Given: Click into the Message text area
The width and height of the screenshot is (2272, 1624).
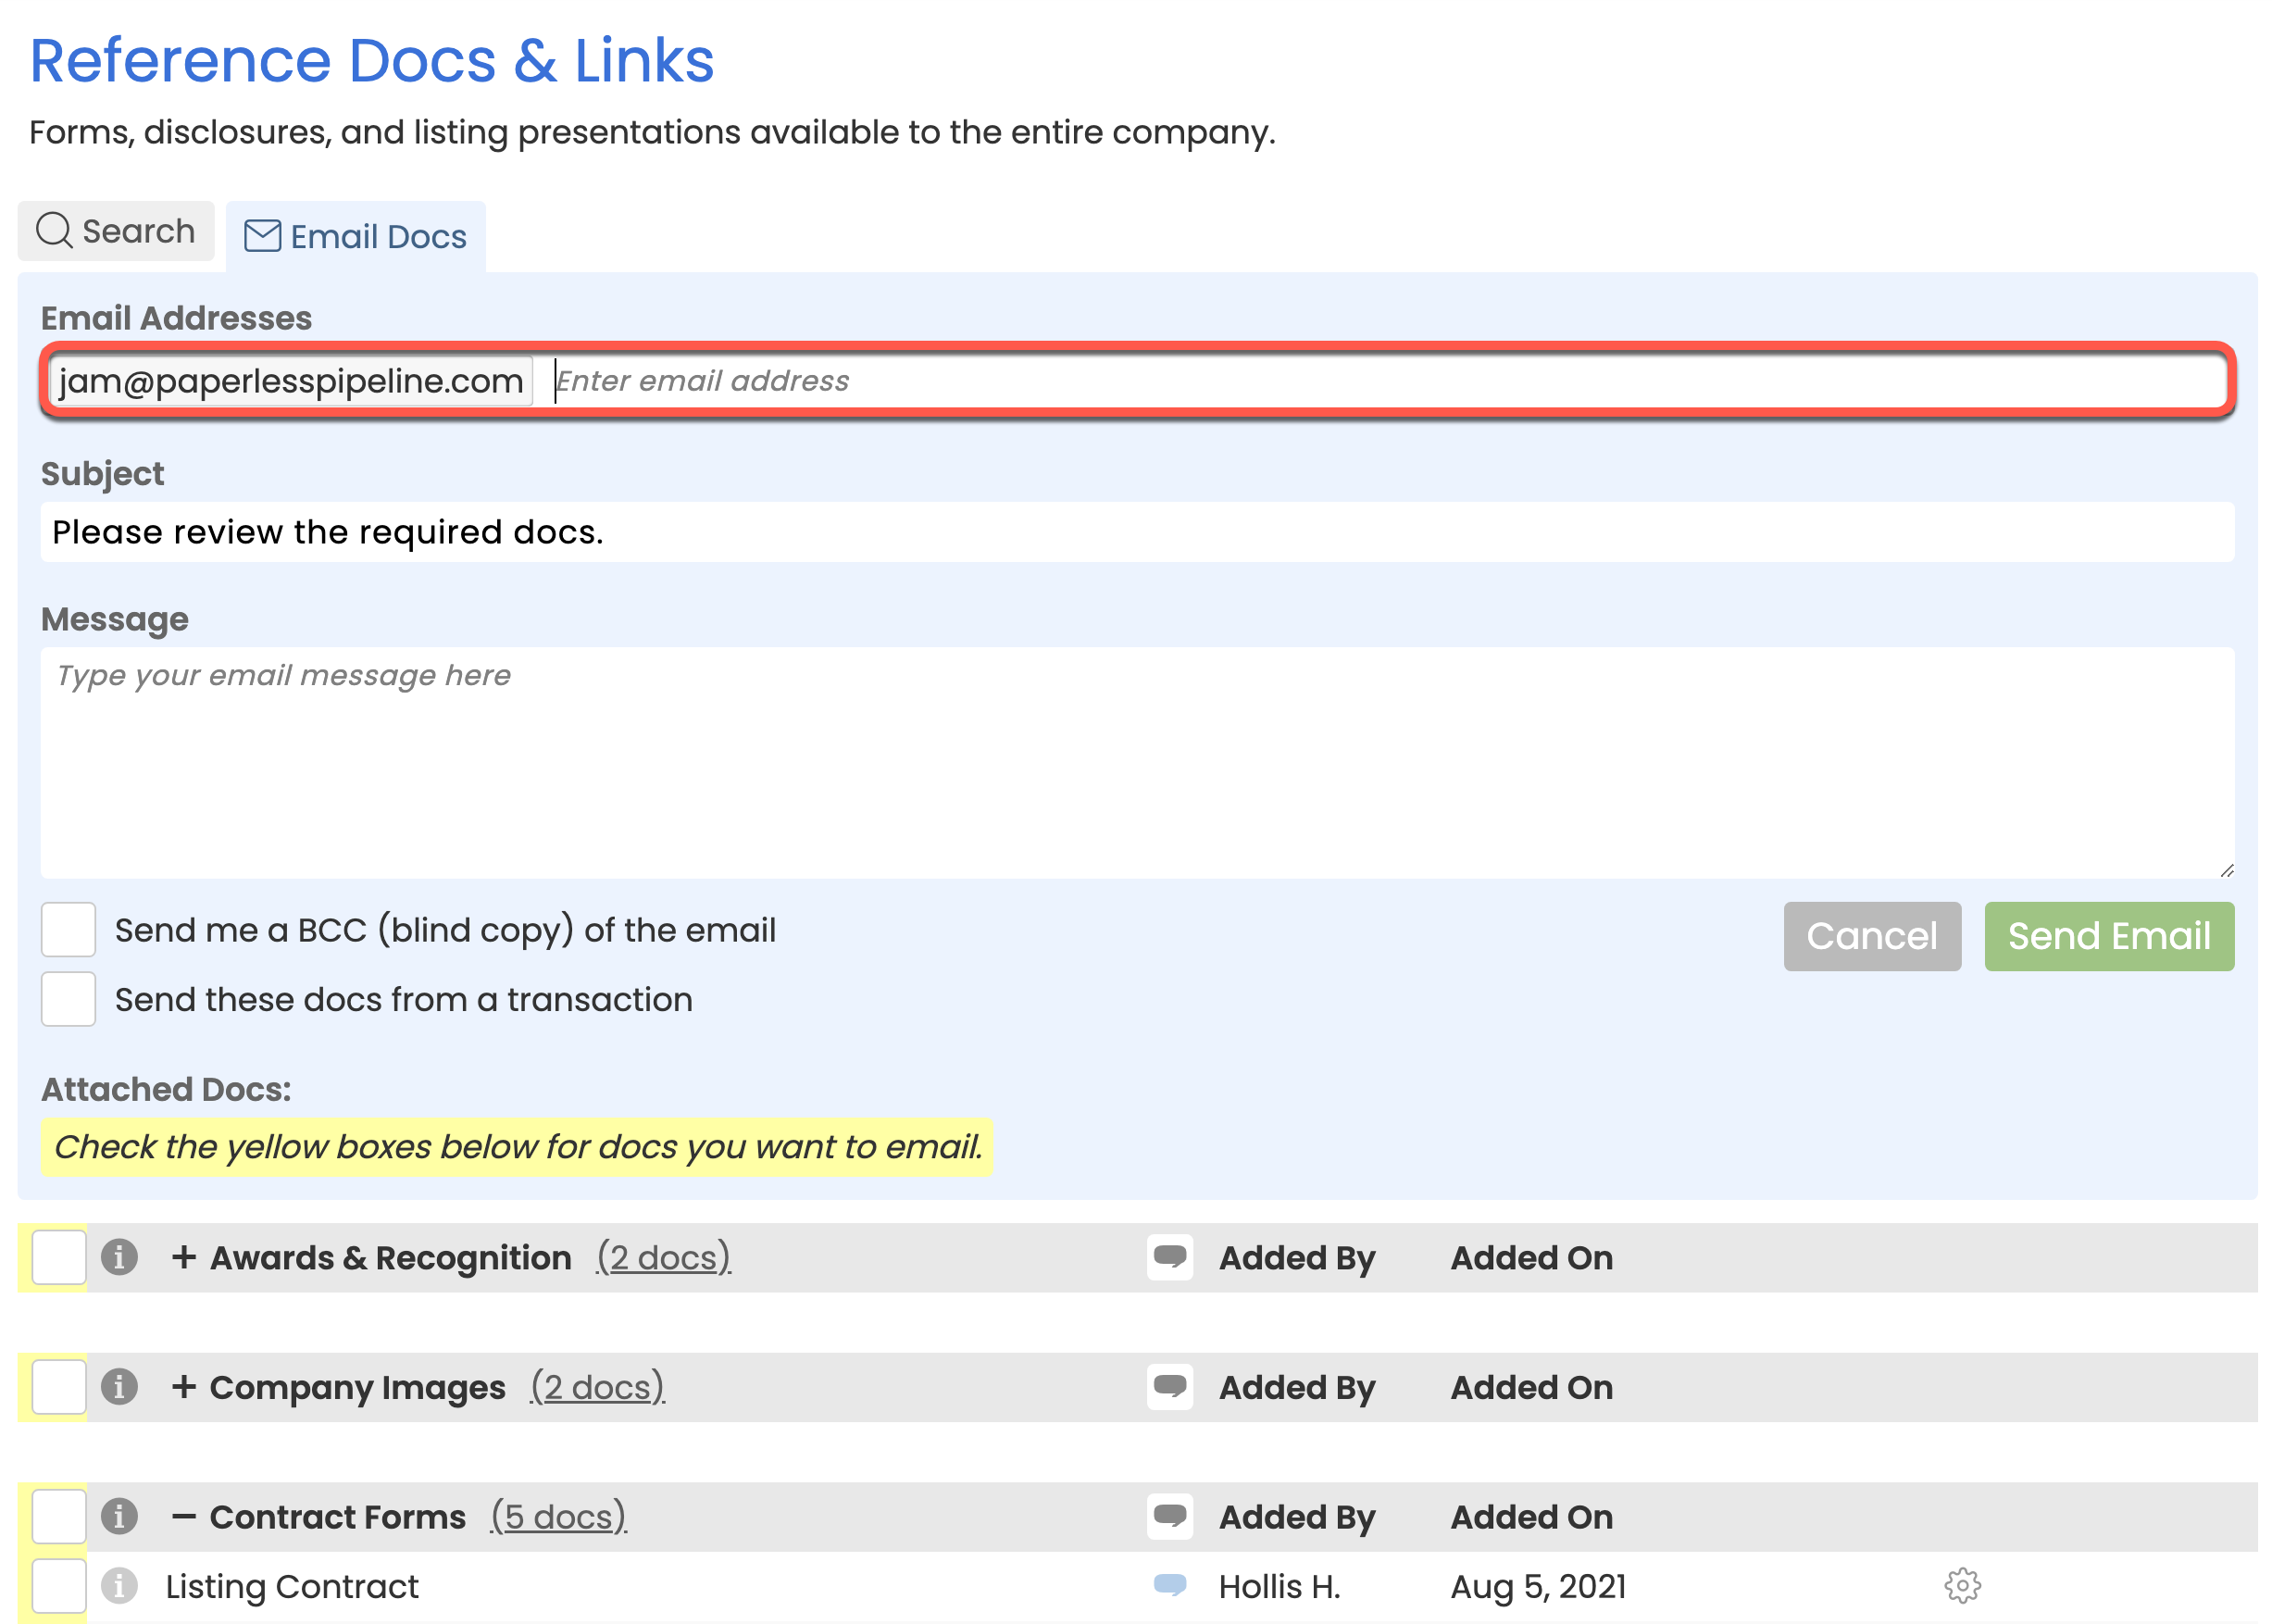Looking at the screenshot, I should pos(1136,762).
